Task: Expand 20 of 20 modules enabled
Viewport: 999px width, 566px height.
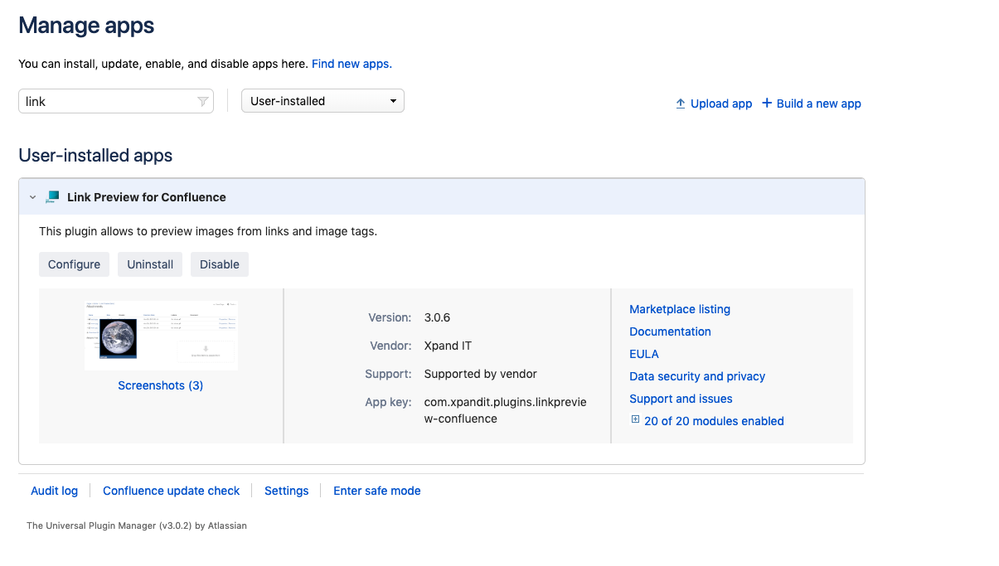Action: pos(713,421)
